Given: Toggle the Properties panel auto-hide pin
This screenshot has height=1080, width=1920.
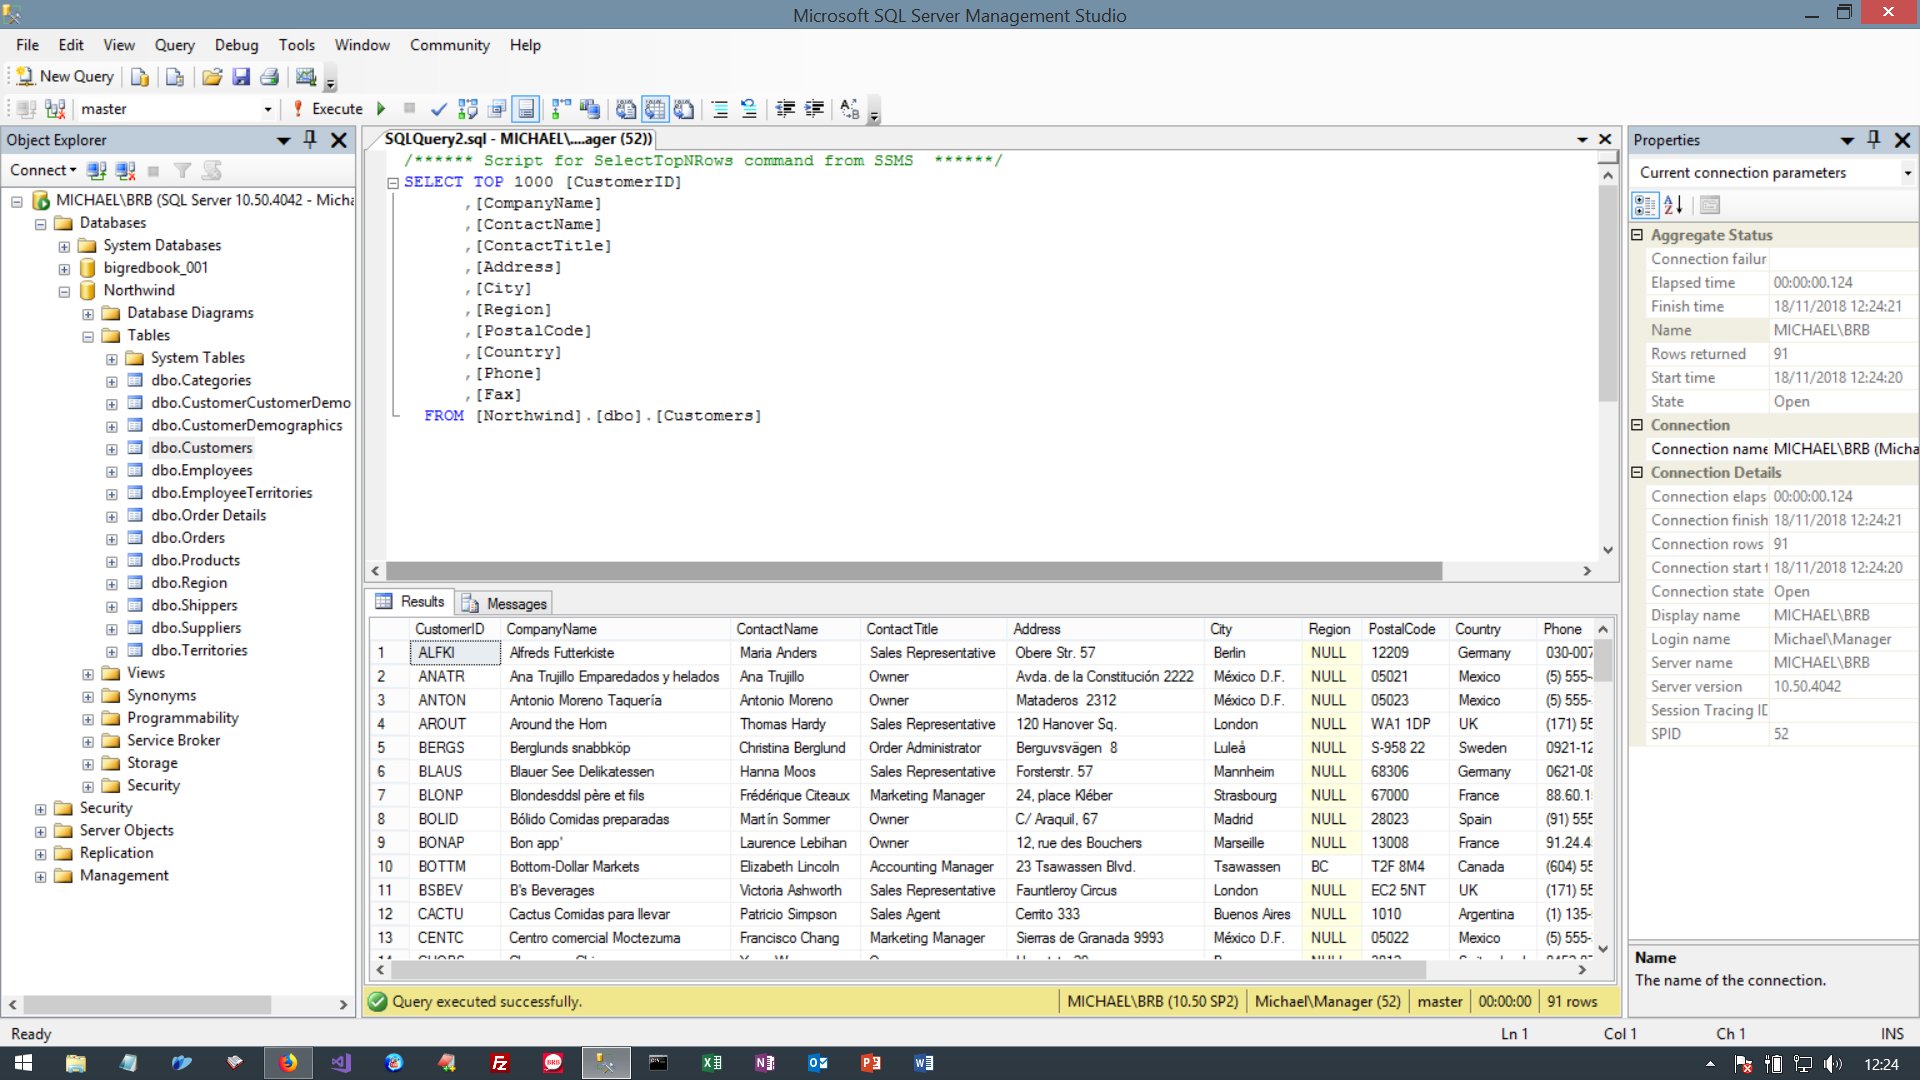Looking at the screenshot, I should (x=1874, y=140).
